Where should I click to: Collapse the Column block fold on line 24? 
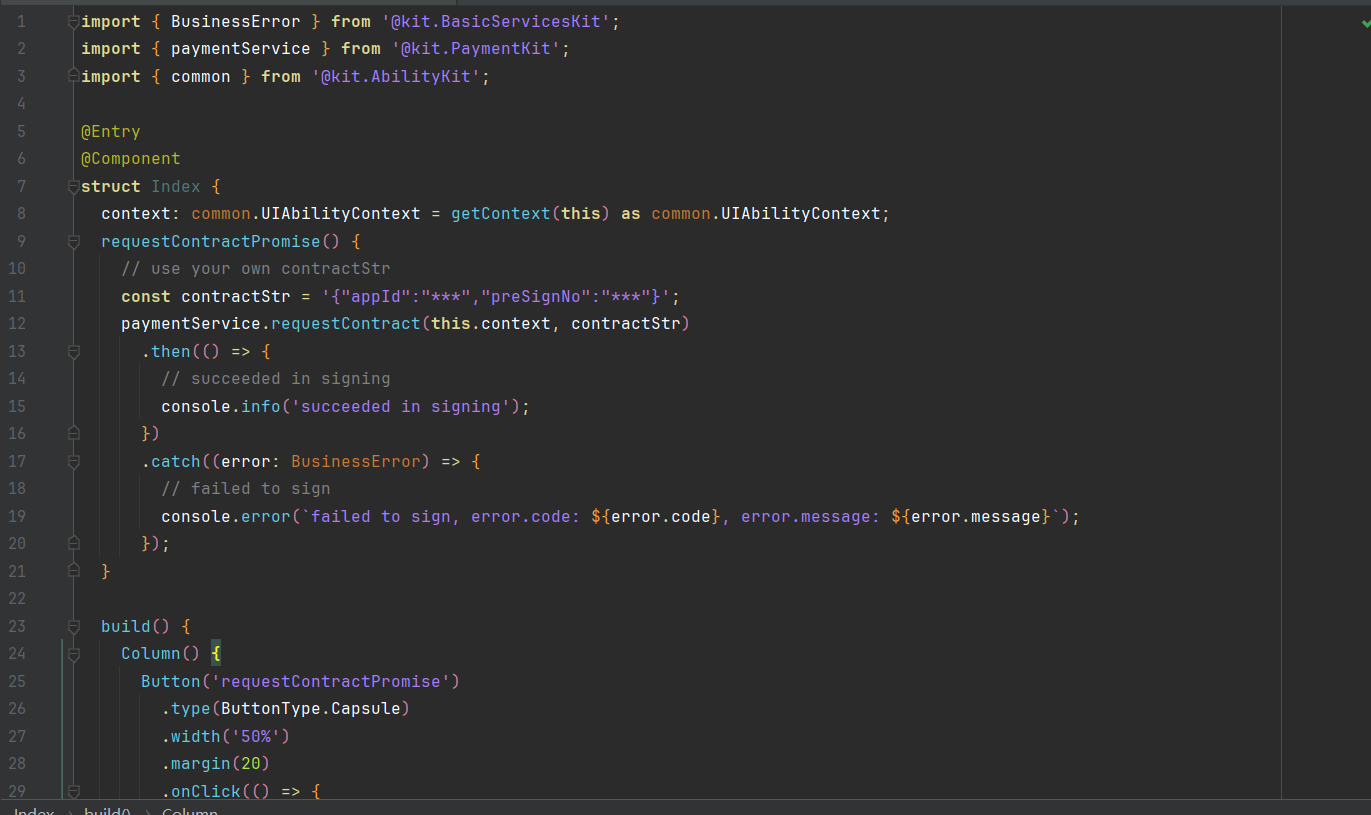pyautogui.click(x=73, y=654)
